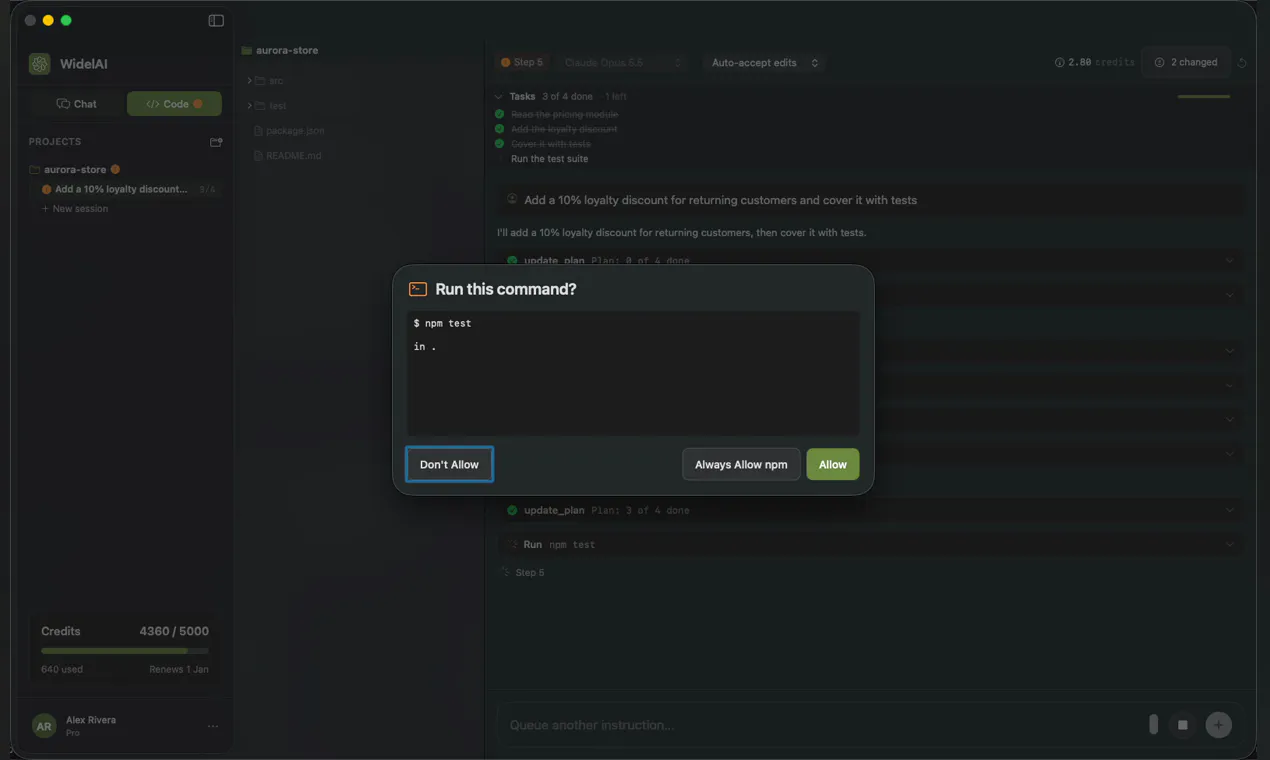Image resolution: width=1270 pixels, height=760 pixels.
Task: Choose Always Allow npm
Action: [x=741, y=464]
